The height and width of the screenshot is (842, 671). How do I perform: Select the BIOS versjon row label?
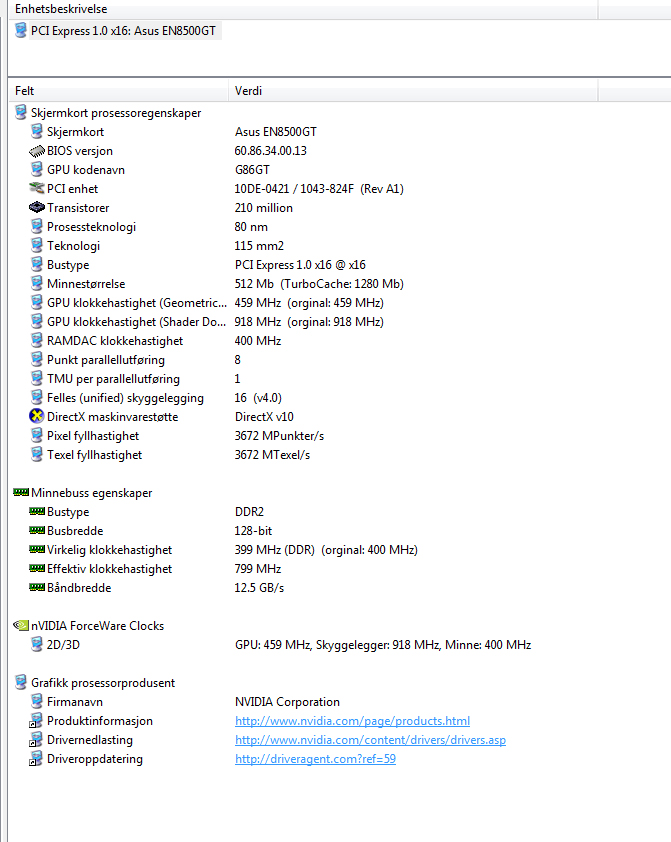79,151
